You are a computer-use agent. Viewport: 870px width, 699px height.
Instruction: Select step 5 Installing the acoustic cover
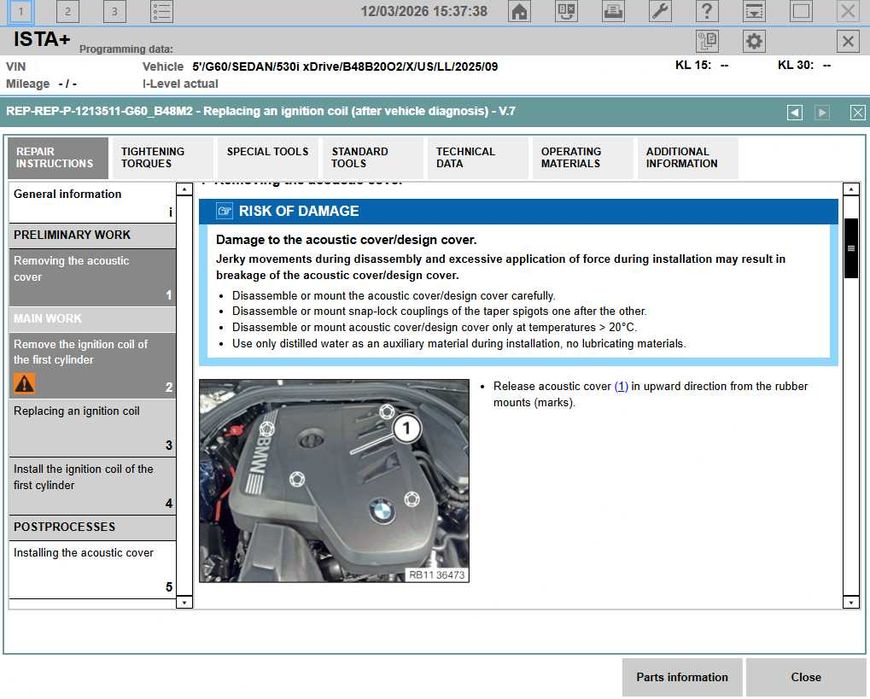coord(92,570)
